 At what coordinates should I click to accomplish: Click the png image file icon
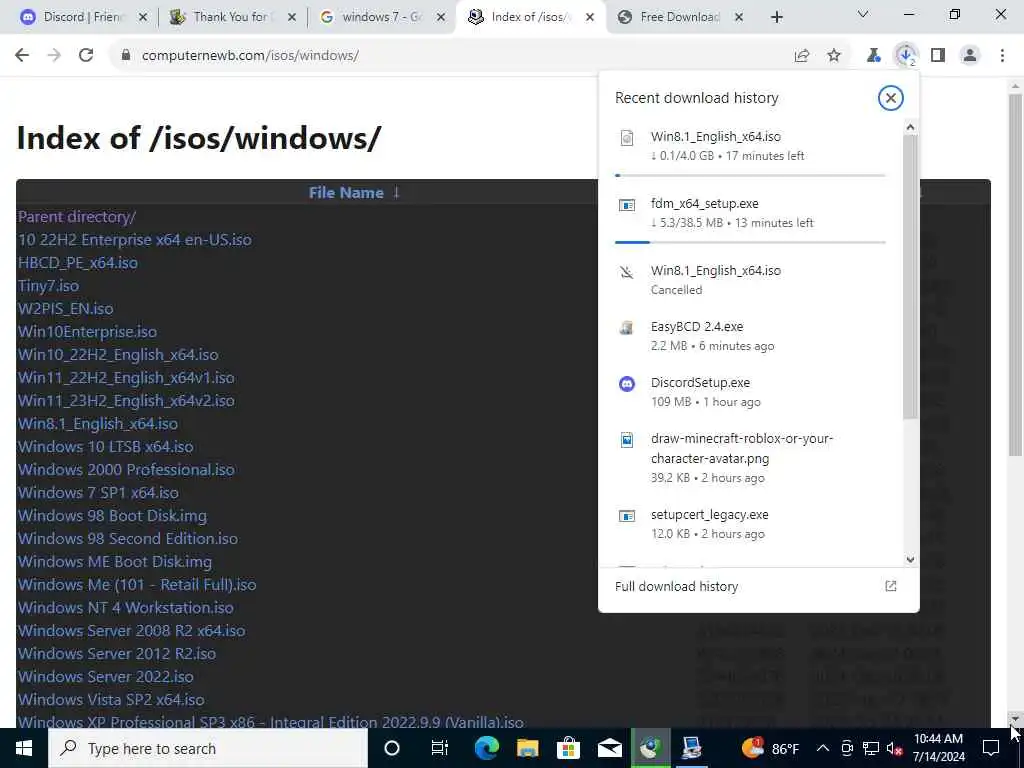click(626, 440)
